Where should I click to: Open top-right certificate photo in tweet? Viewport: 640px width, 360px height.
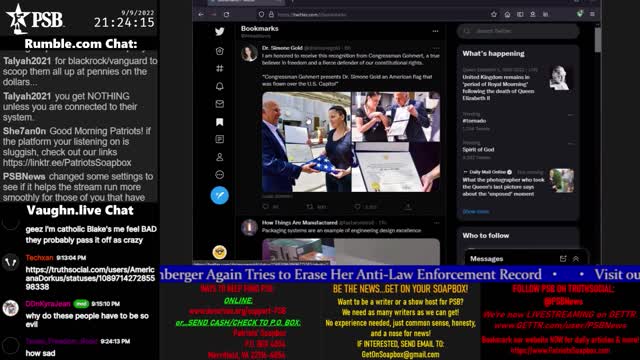(396, 116)
